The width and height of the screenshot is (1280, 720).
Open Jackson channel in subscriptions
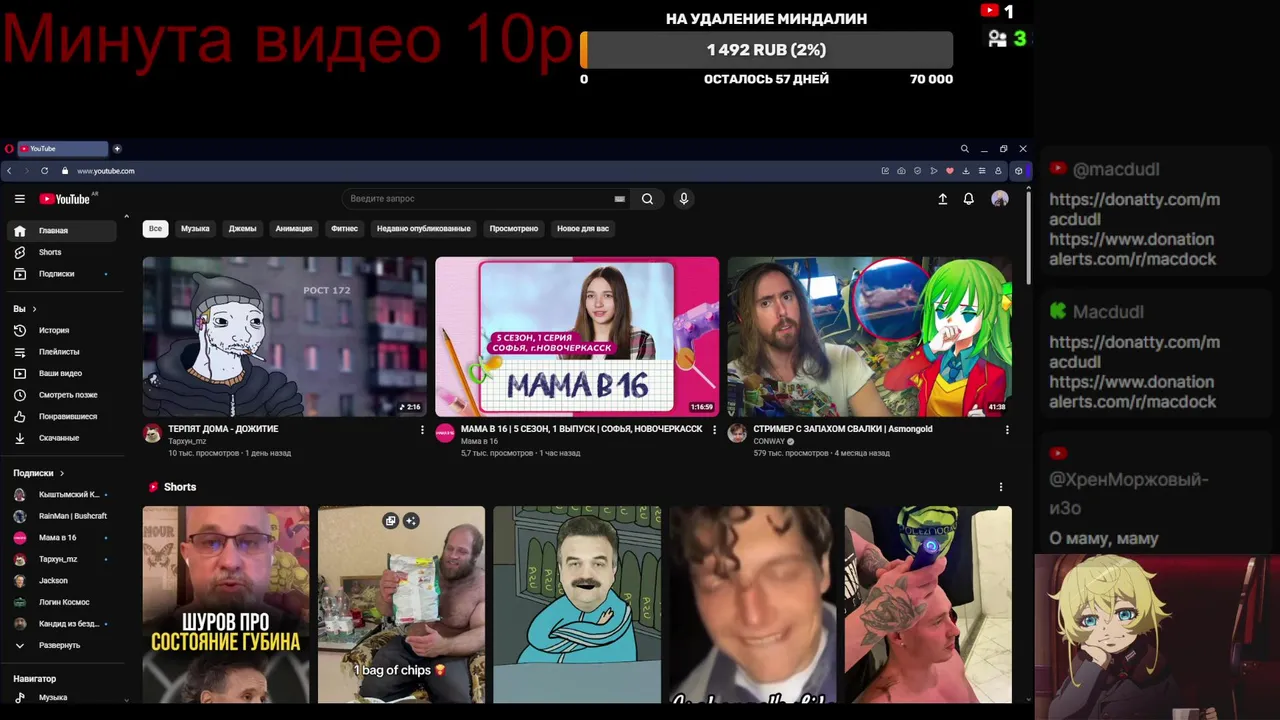62,581
